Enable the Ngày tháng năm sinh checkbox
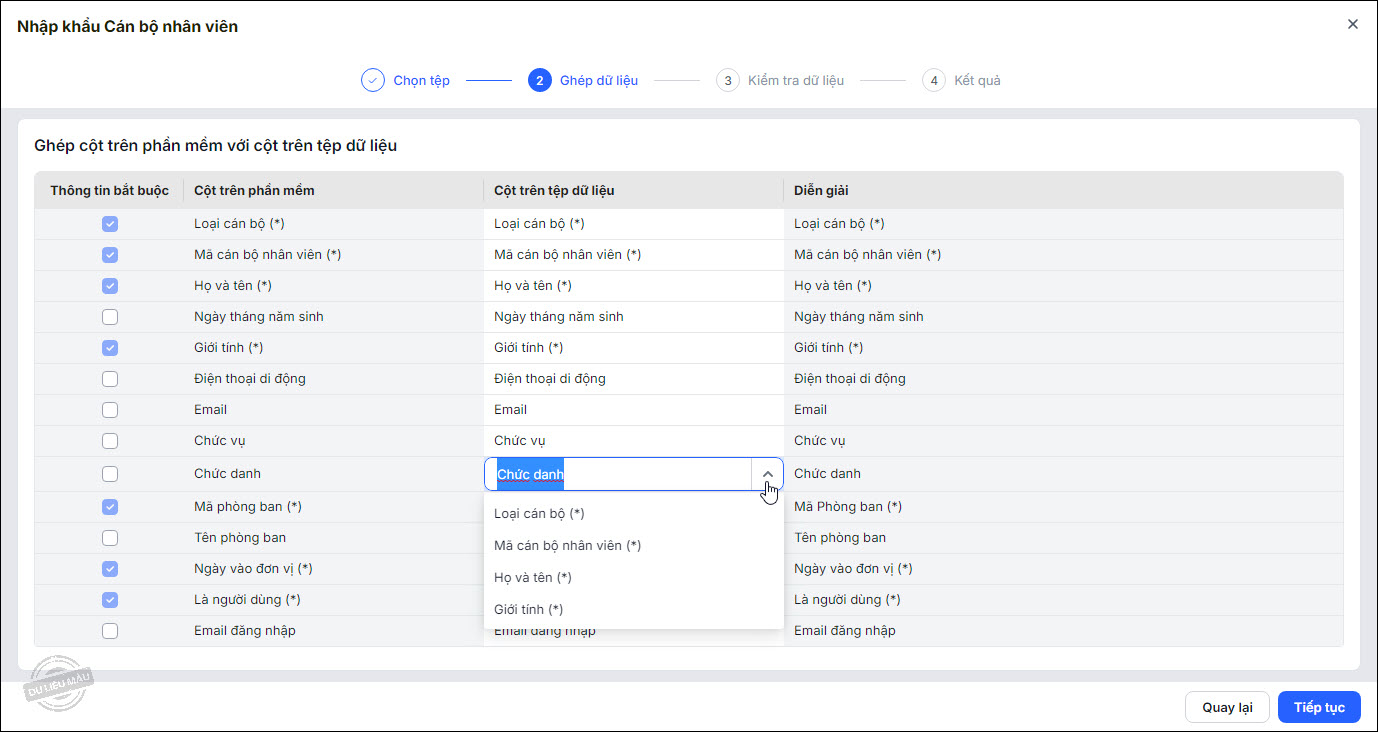Screen dimensions: 1378x732 pos(110,317)
